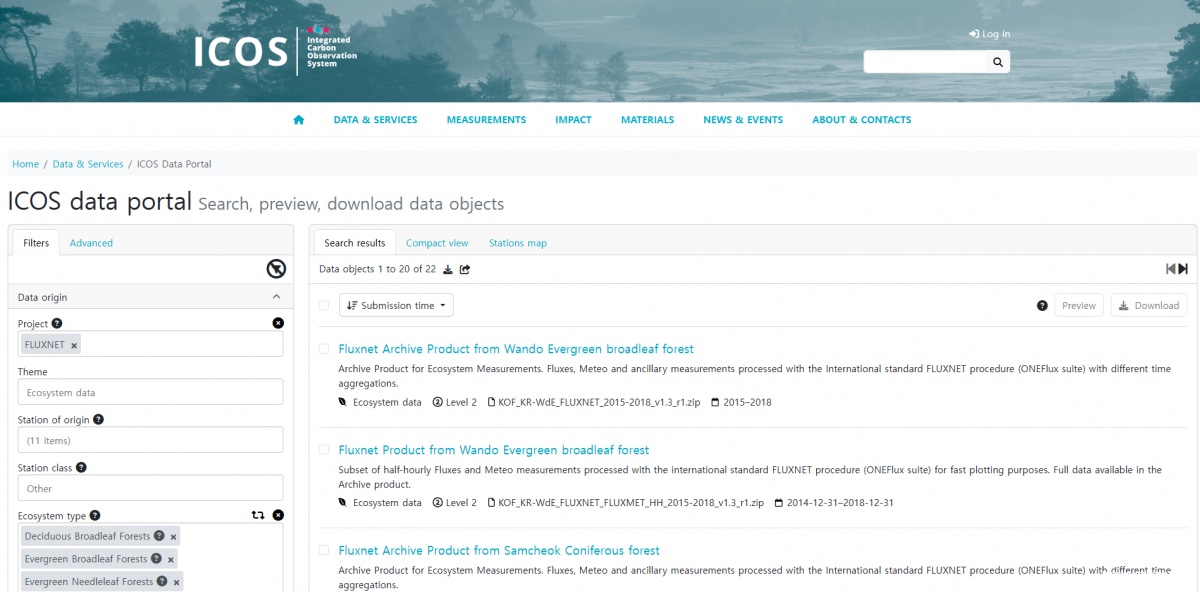Screen dimensions: 1200x592
Task: Open Fluxnet Archive Product from Samcheok link
Action: [x=499, y=551]
